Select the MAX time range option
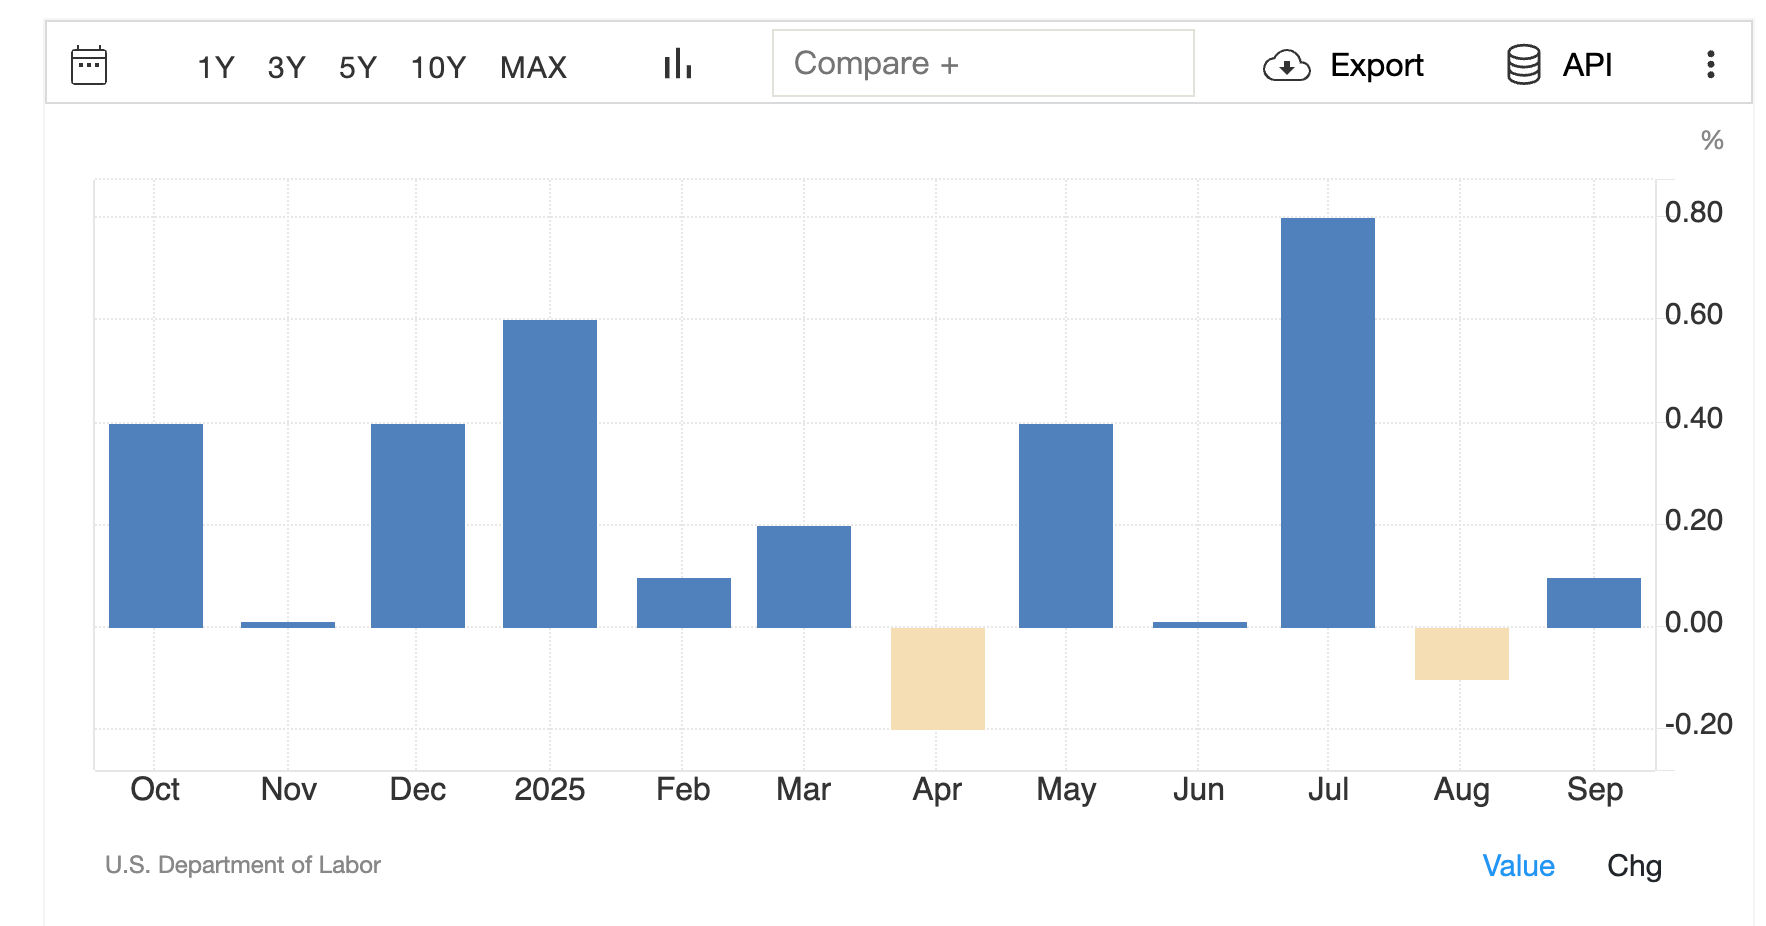The width and height of the screenshot is (1766, 926). point(534,67)
